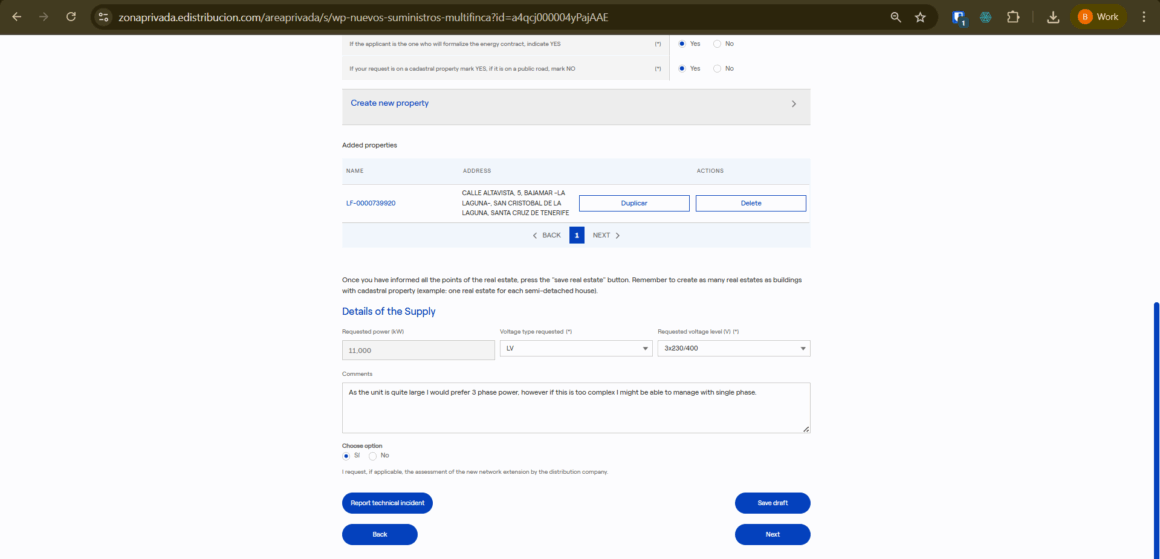This screenshot has width=1160, height=559.
Task: Open the Extensions puzzle piece menu
Action: pyautogui.click(x=1013, y=17)
